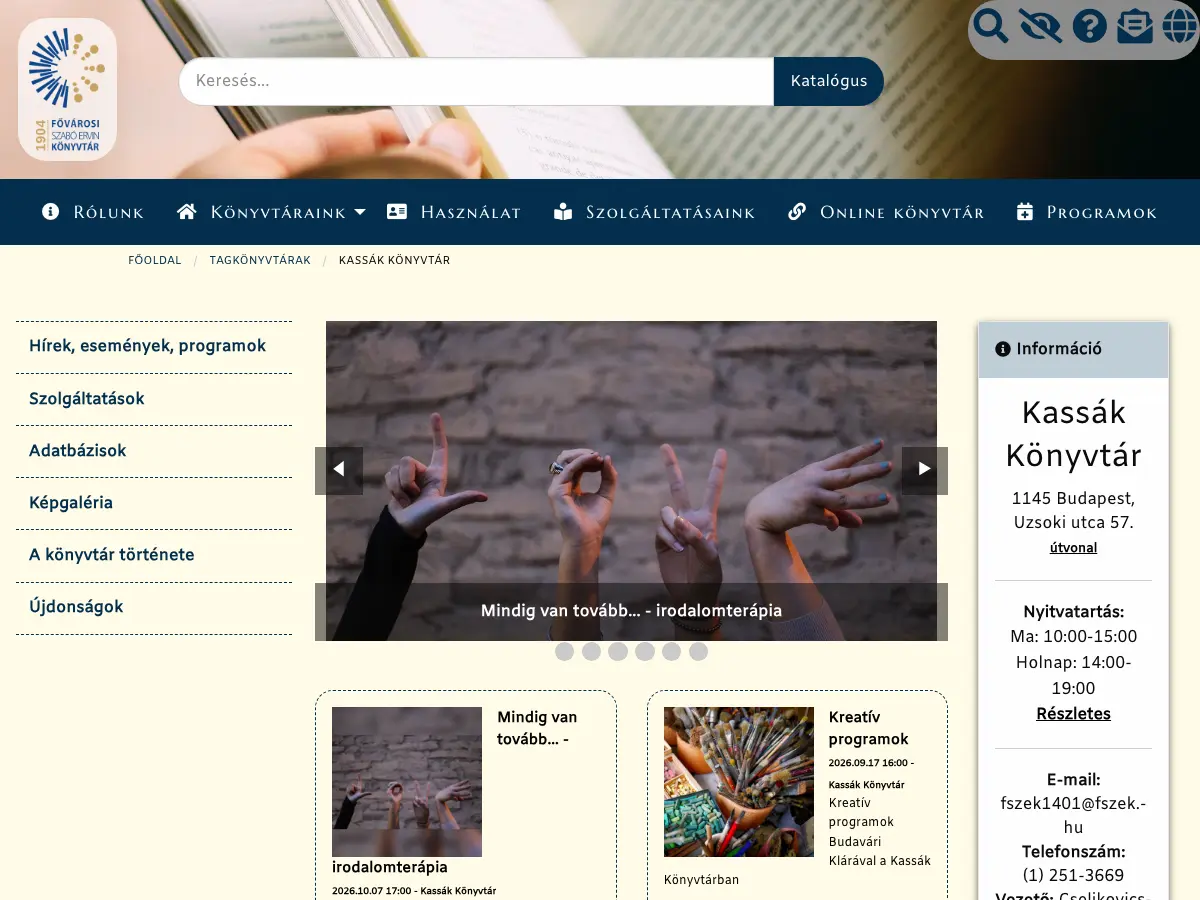Open the Kreatív programok card thumbnail
Screen dimensions: 1200x900
pyautogui.click(x=739, y=782)
